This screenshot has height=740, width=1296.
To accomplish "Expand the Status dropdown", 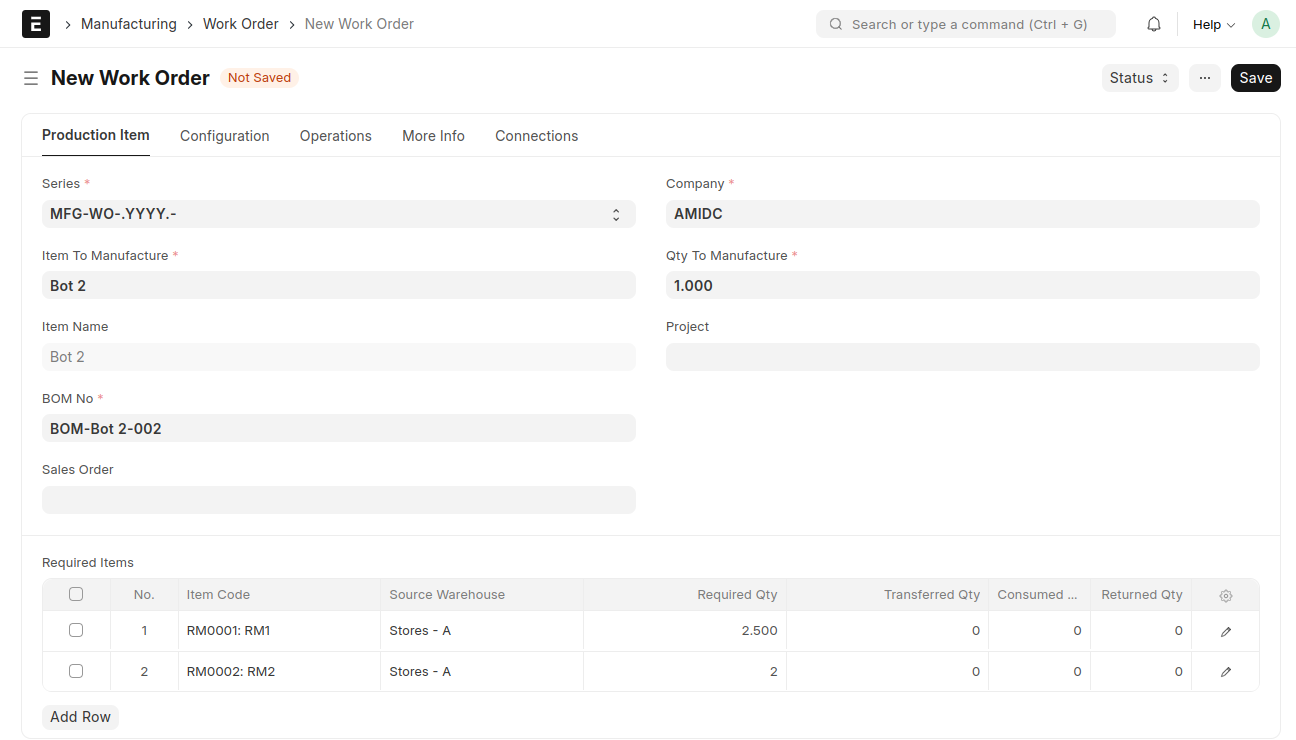I will tap(1139, 78).
